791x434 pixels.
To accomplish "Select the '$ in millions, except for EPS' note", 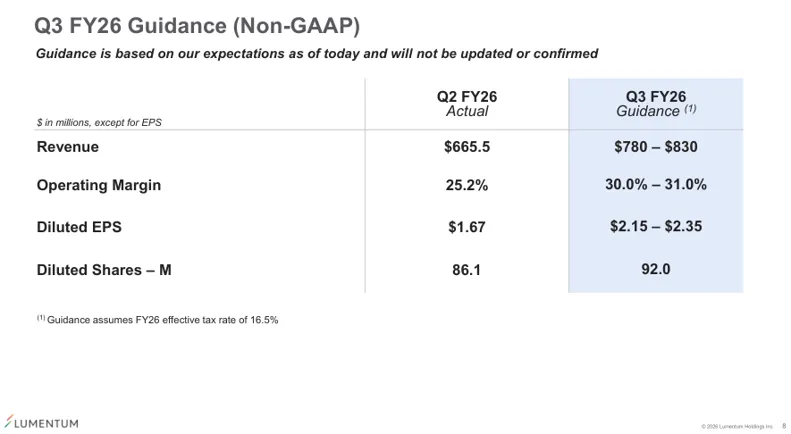I will tap(99, 122).
